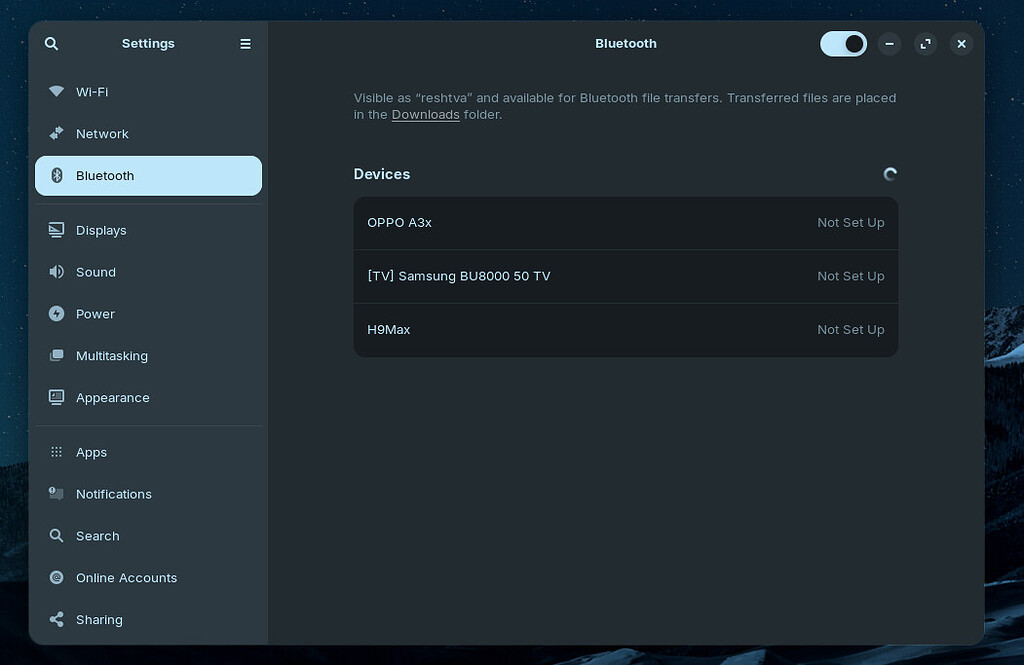1024x665 pixels.
Task: Turn off the Bluetooth toggle switch
Action: pos(843,44)
